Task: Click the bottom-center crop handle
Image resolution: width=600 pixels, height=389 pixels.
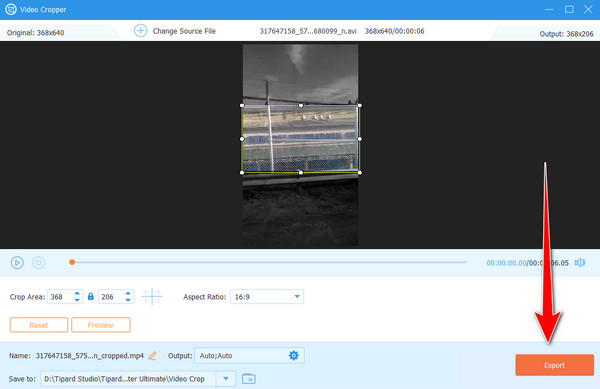Action: pos(301,173)
